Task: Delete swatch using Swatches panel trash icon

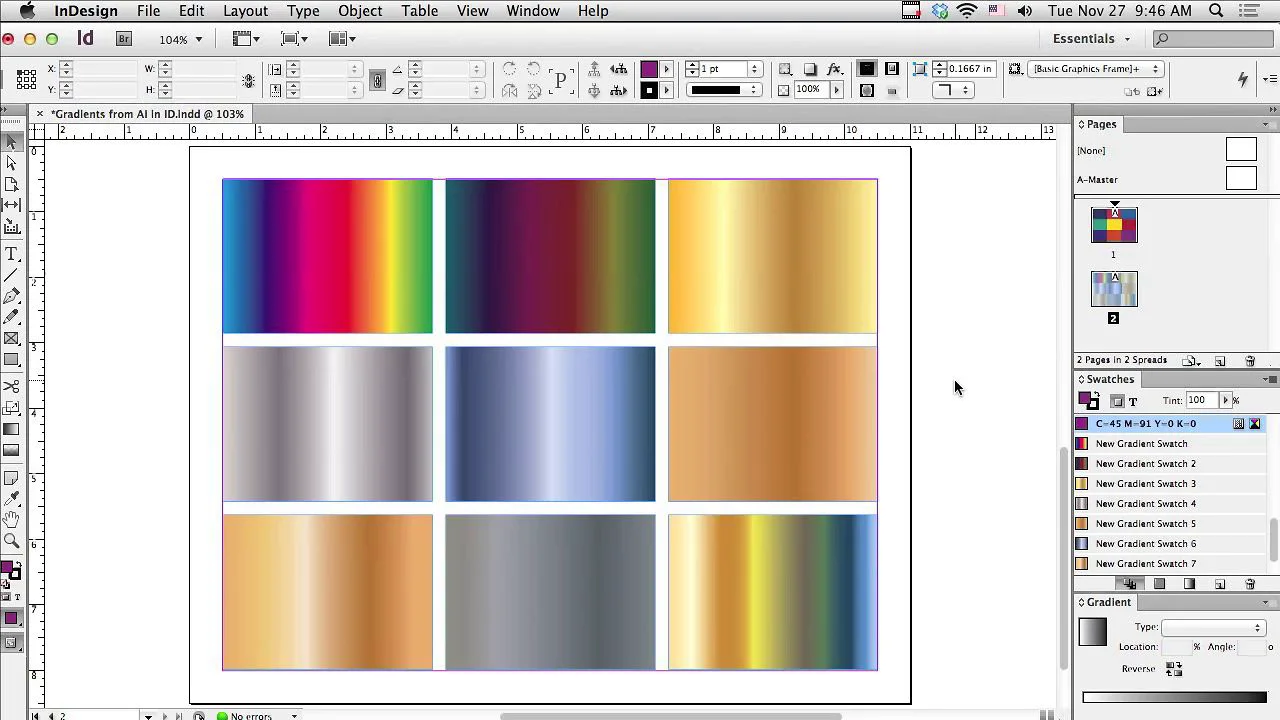Action: (x=1250, y=584)
